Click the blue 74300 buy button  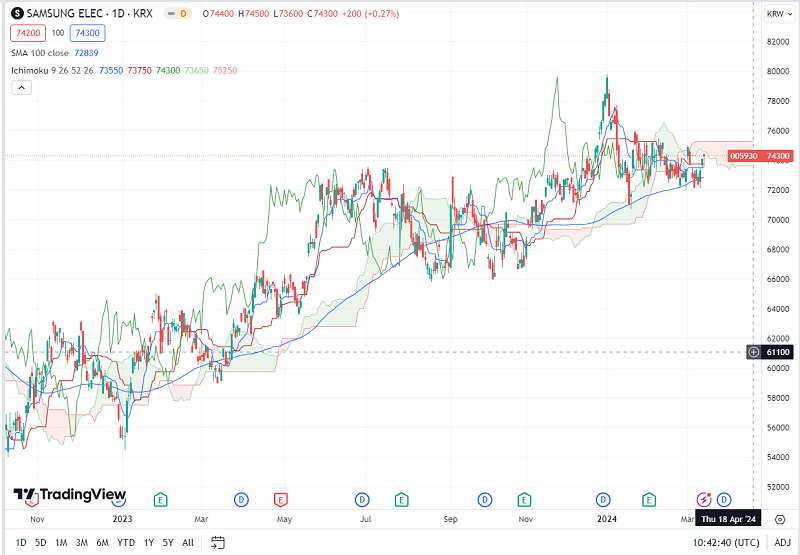(87, 33)
